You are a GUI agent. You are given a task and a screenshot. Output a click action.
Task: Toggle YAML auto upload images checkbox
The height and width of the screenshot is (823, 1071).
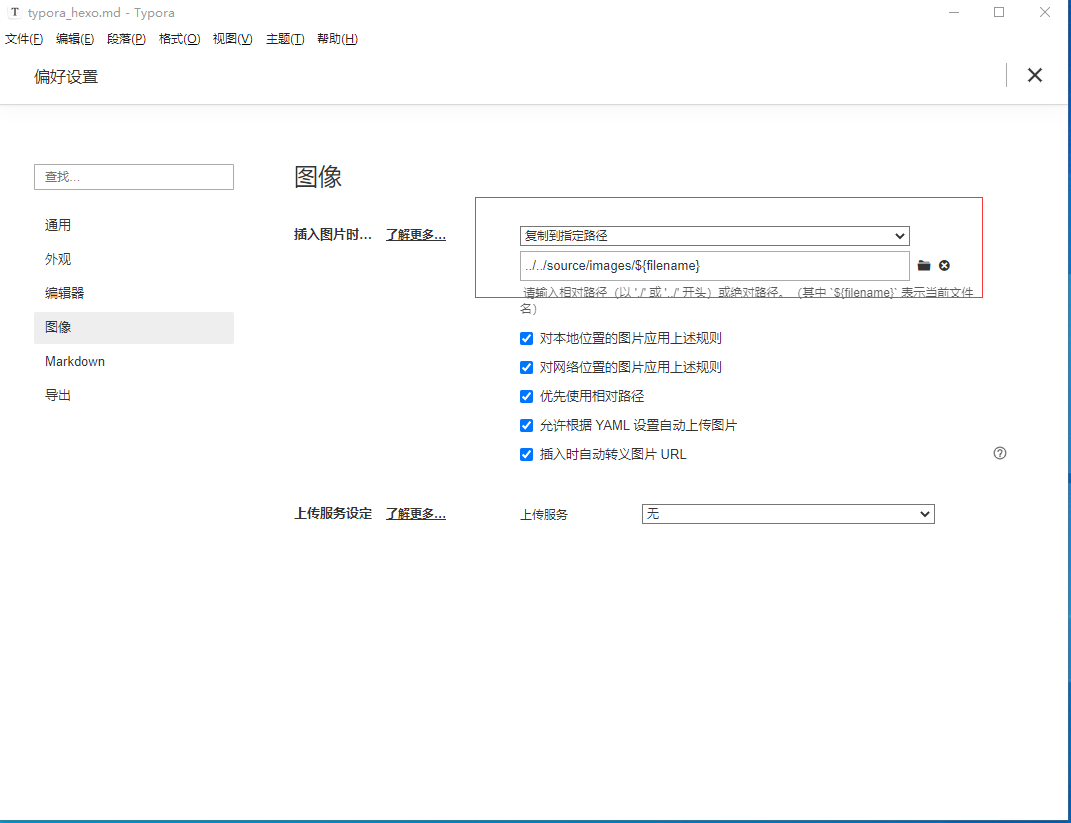pyautogui.click(x=527, y=426)
